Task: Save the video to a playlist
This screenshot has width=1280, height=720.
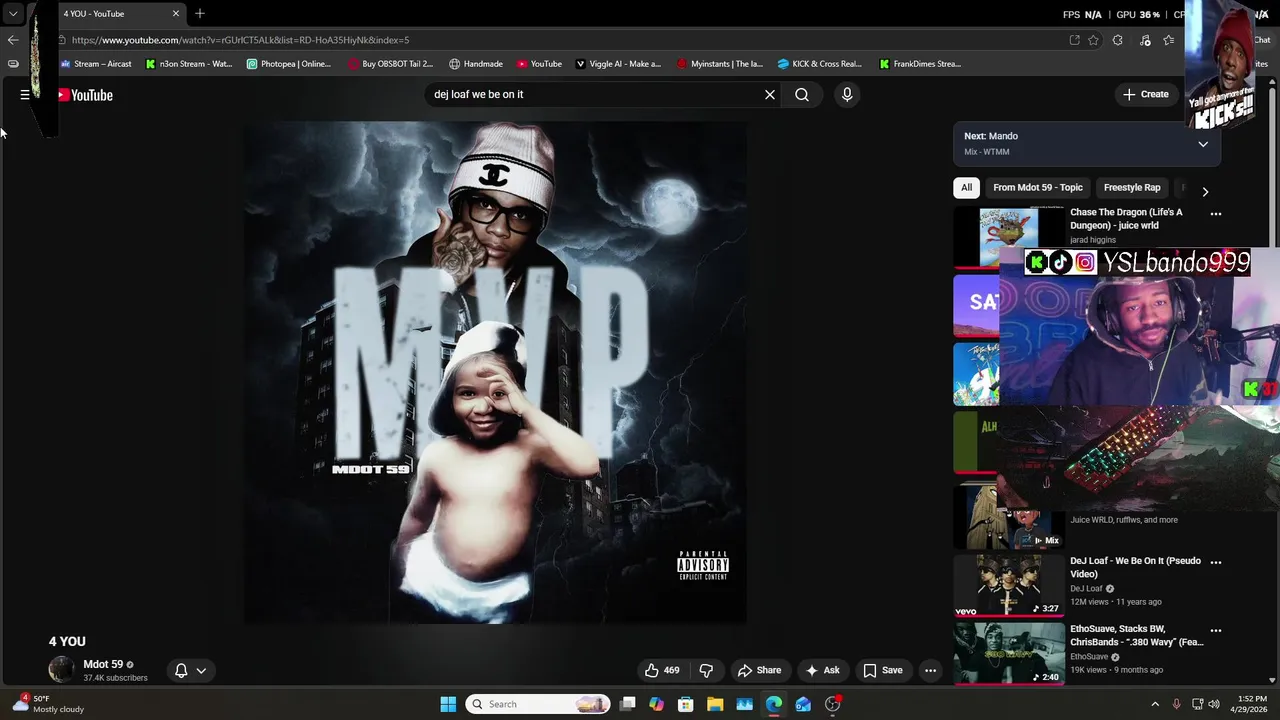Action: pyautogui.click(x=883, y=670)
